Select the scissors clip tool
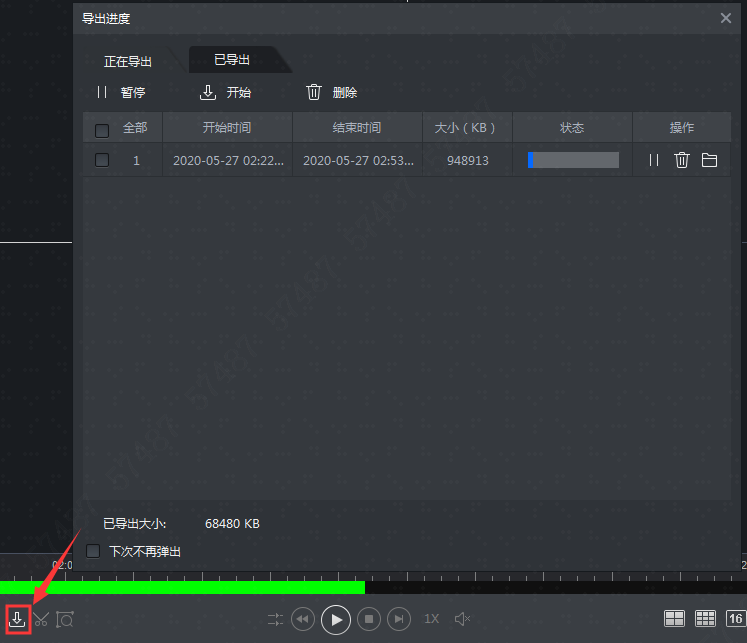This screenshot has height=643, width=747. 41,619
